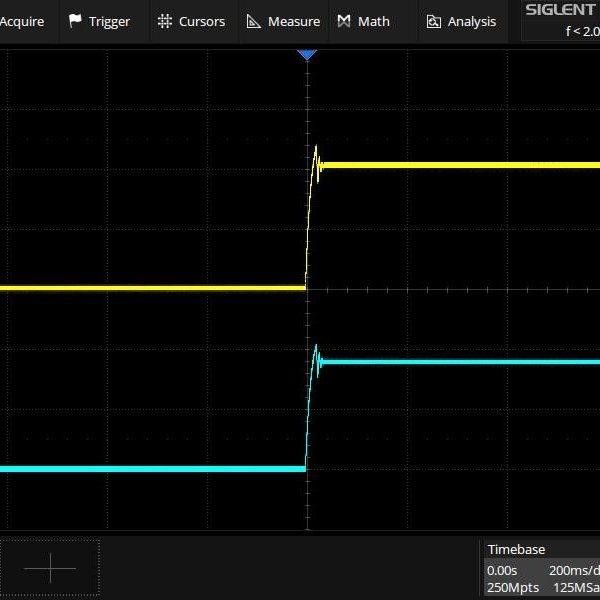Click the cyan trace's flat low level
600x600 pixels.
150,468
